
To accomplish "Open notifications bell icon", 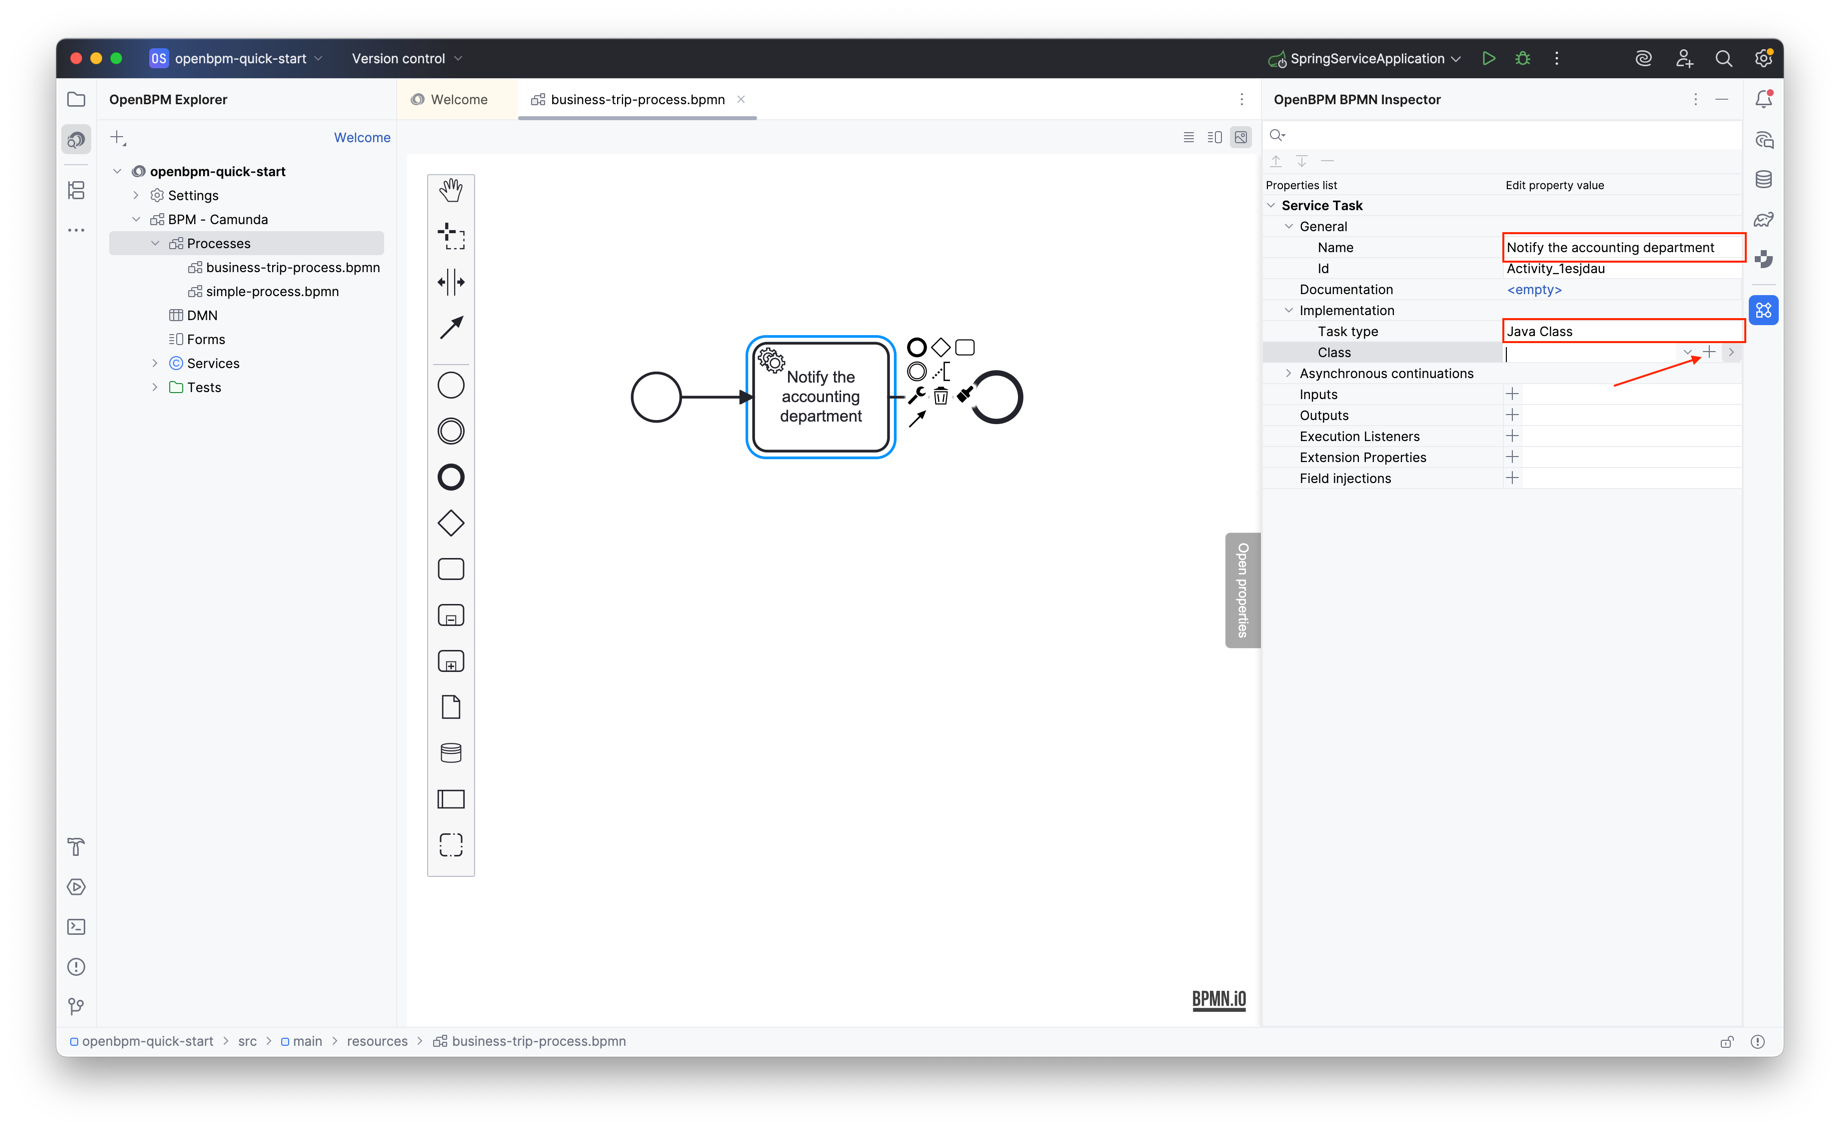I will [x=1764, y=99].
